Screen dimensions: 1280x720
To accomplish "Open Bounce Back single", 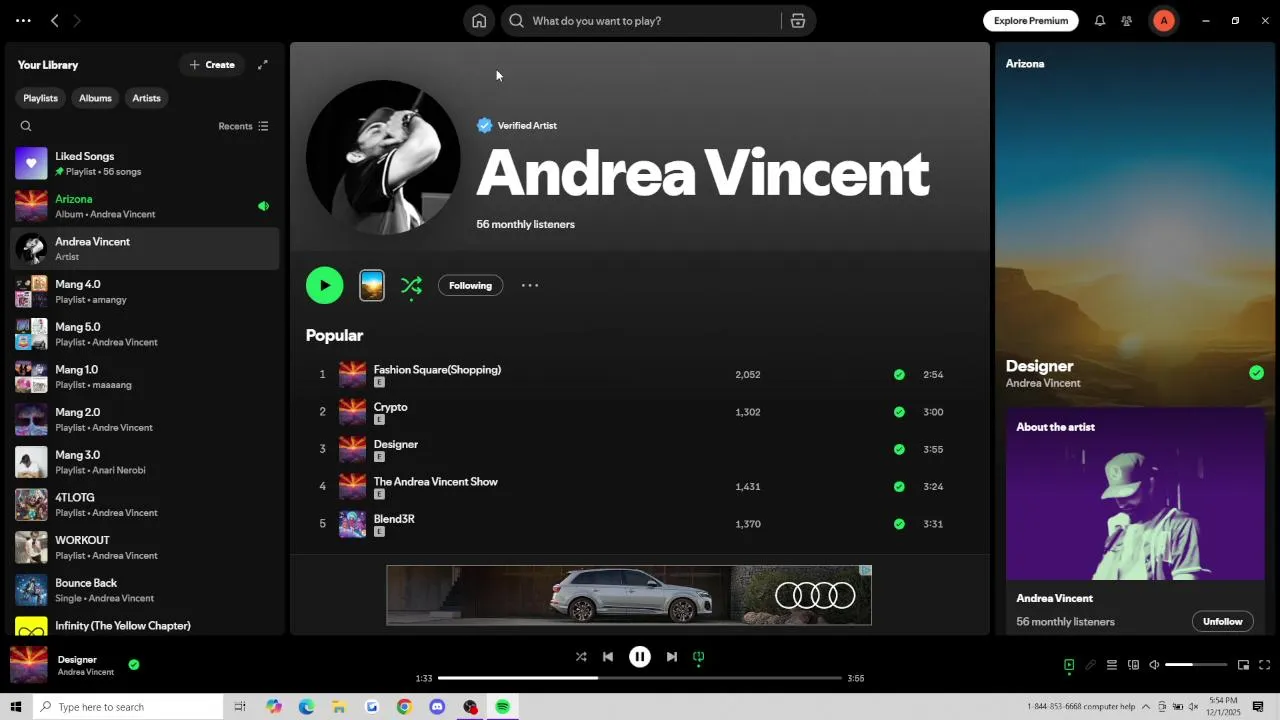I will 145,590.
